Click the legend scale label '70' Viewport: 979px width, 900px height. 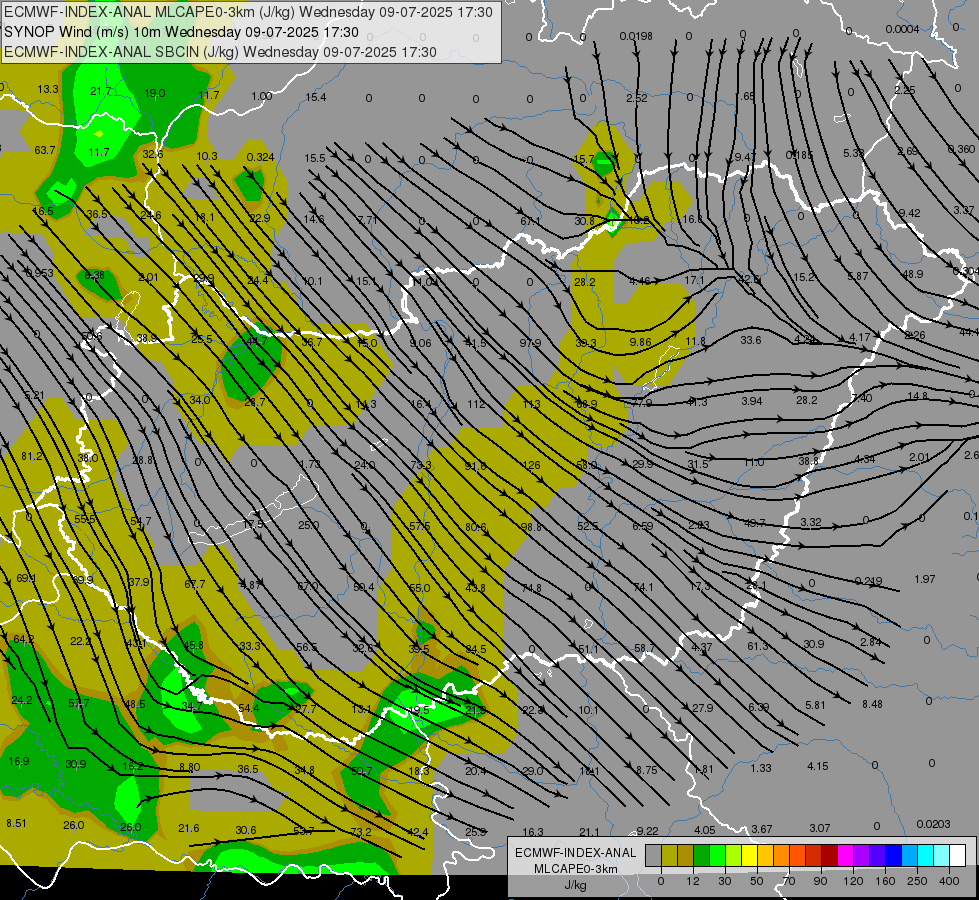coord(789,881)
